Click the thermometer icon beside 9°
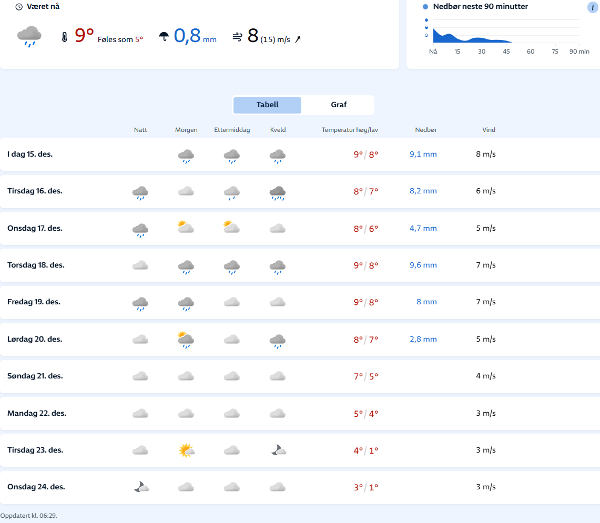The height and width of the screenshot is (523, 600). click(x=65, y=38)
